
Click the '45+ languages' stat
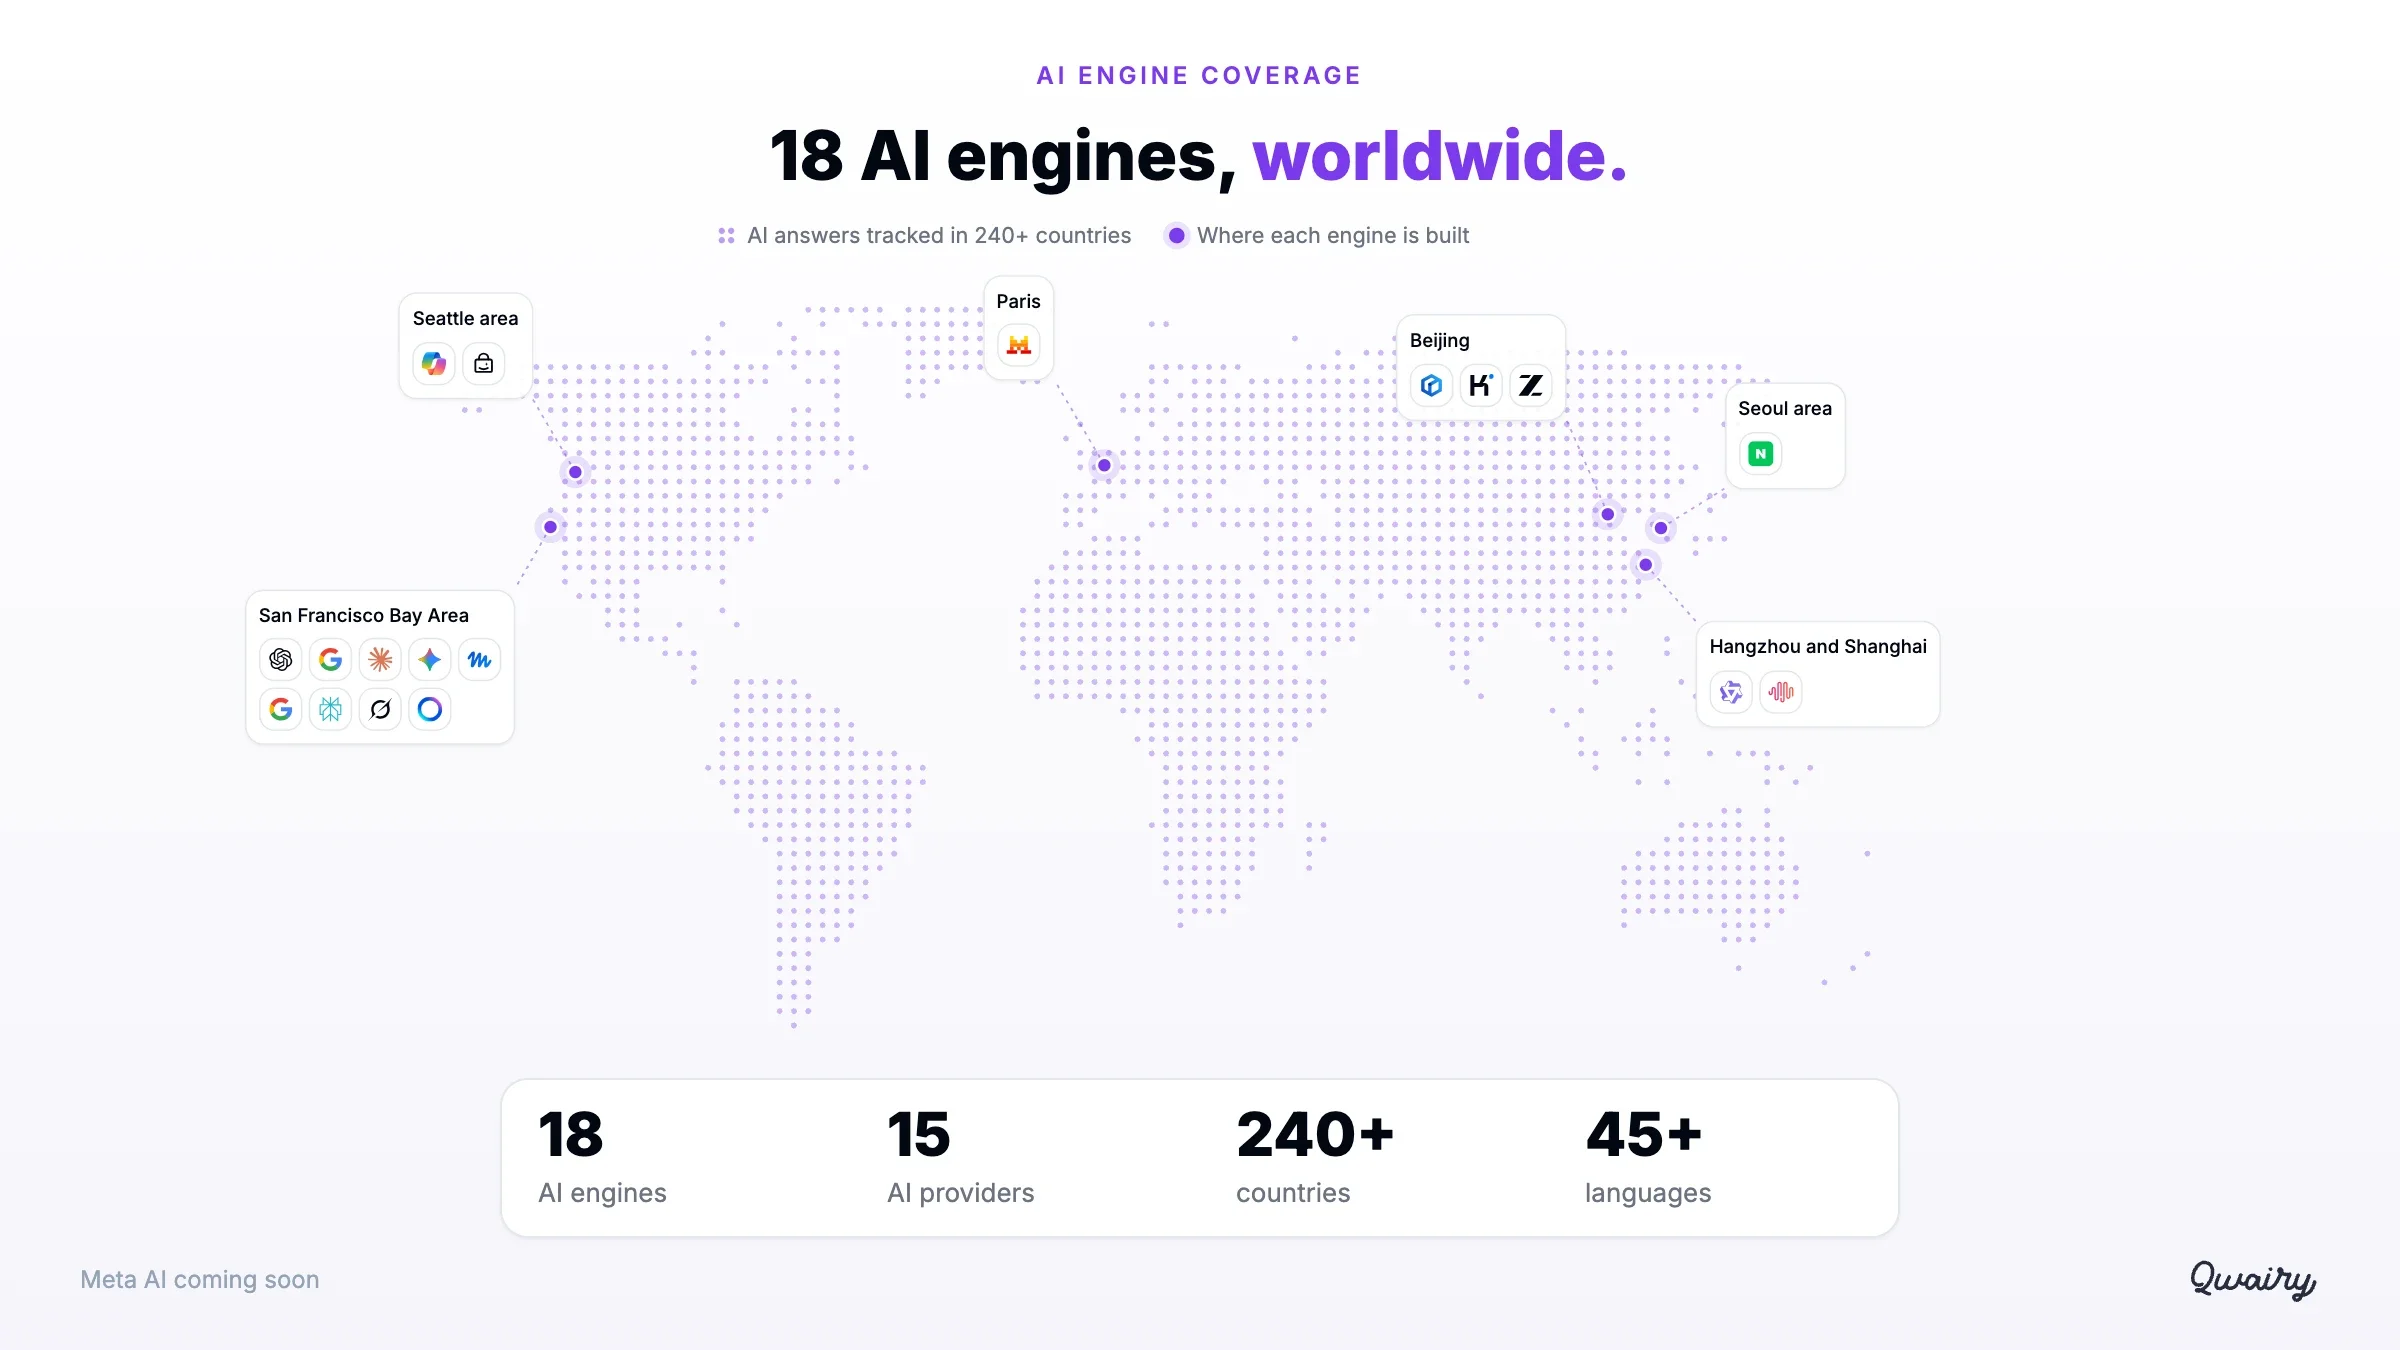pyautogui.click(x=1648, y=1157)
